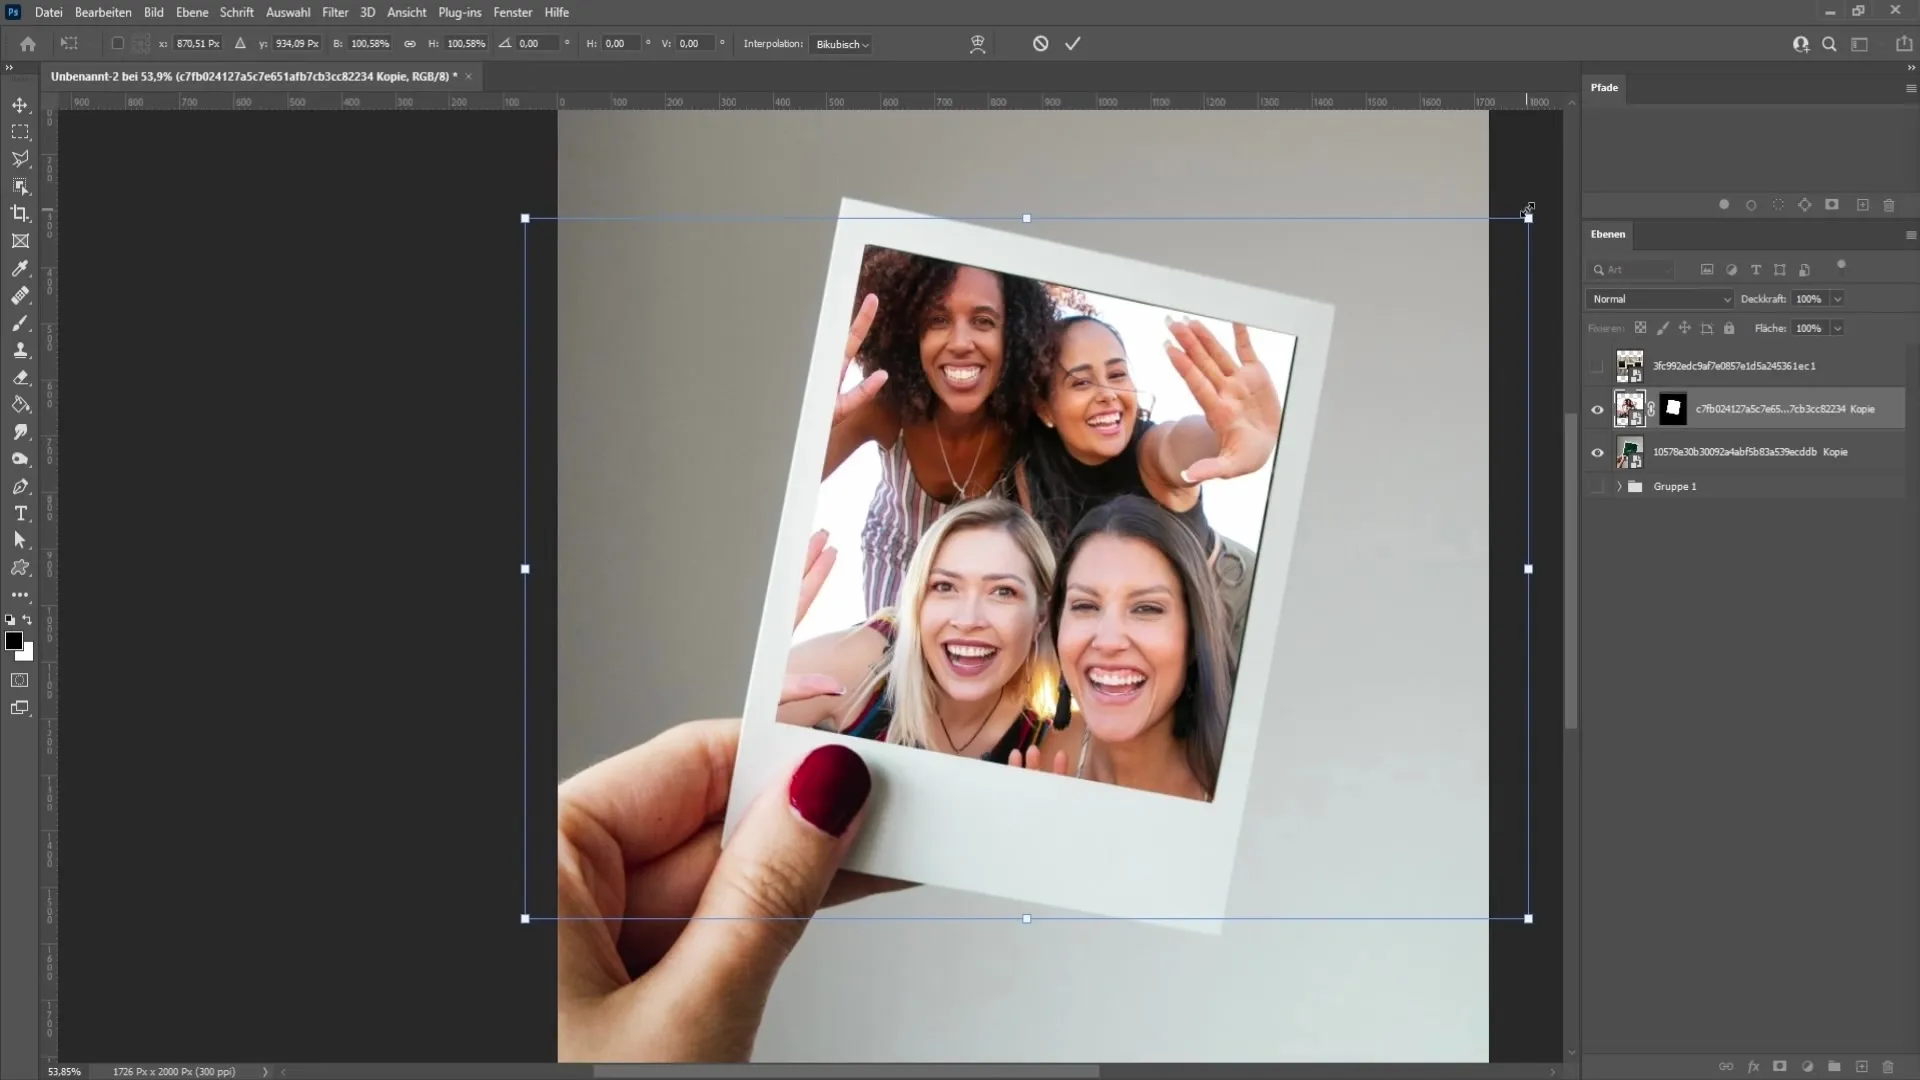Delete layer with Layers panel trash icon
Screen dimensions: 1920x1080
[x=1888, y=1067]
